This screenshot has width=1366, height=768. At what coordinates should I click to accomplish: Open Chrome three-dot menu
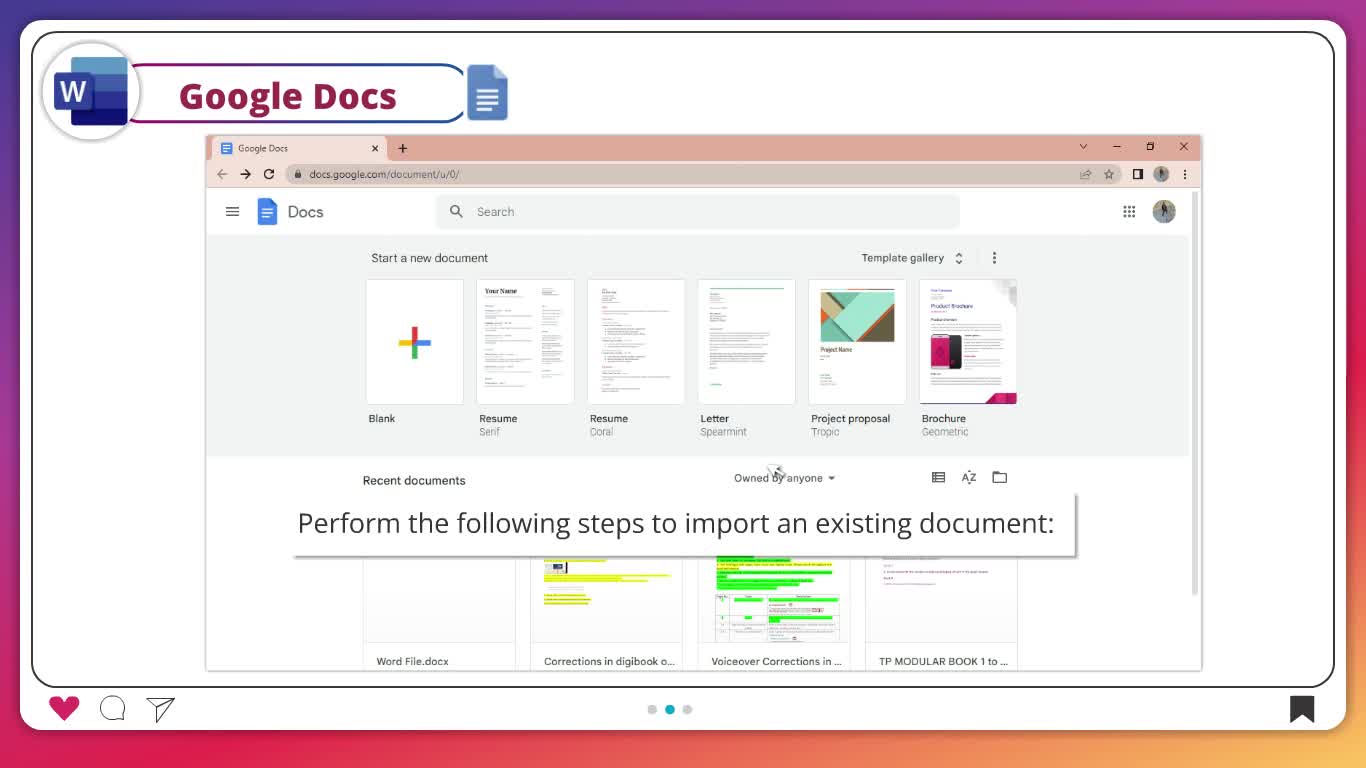click(1185, 174)
